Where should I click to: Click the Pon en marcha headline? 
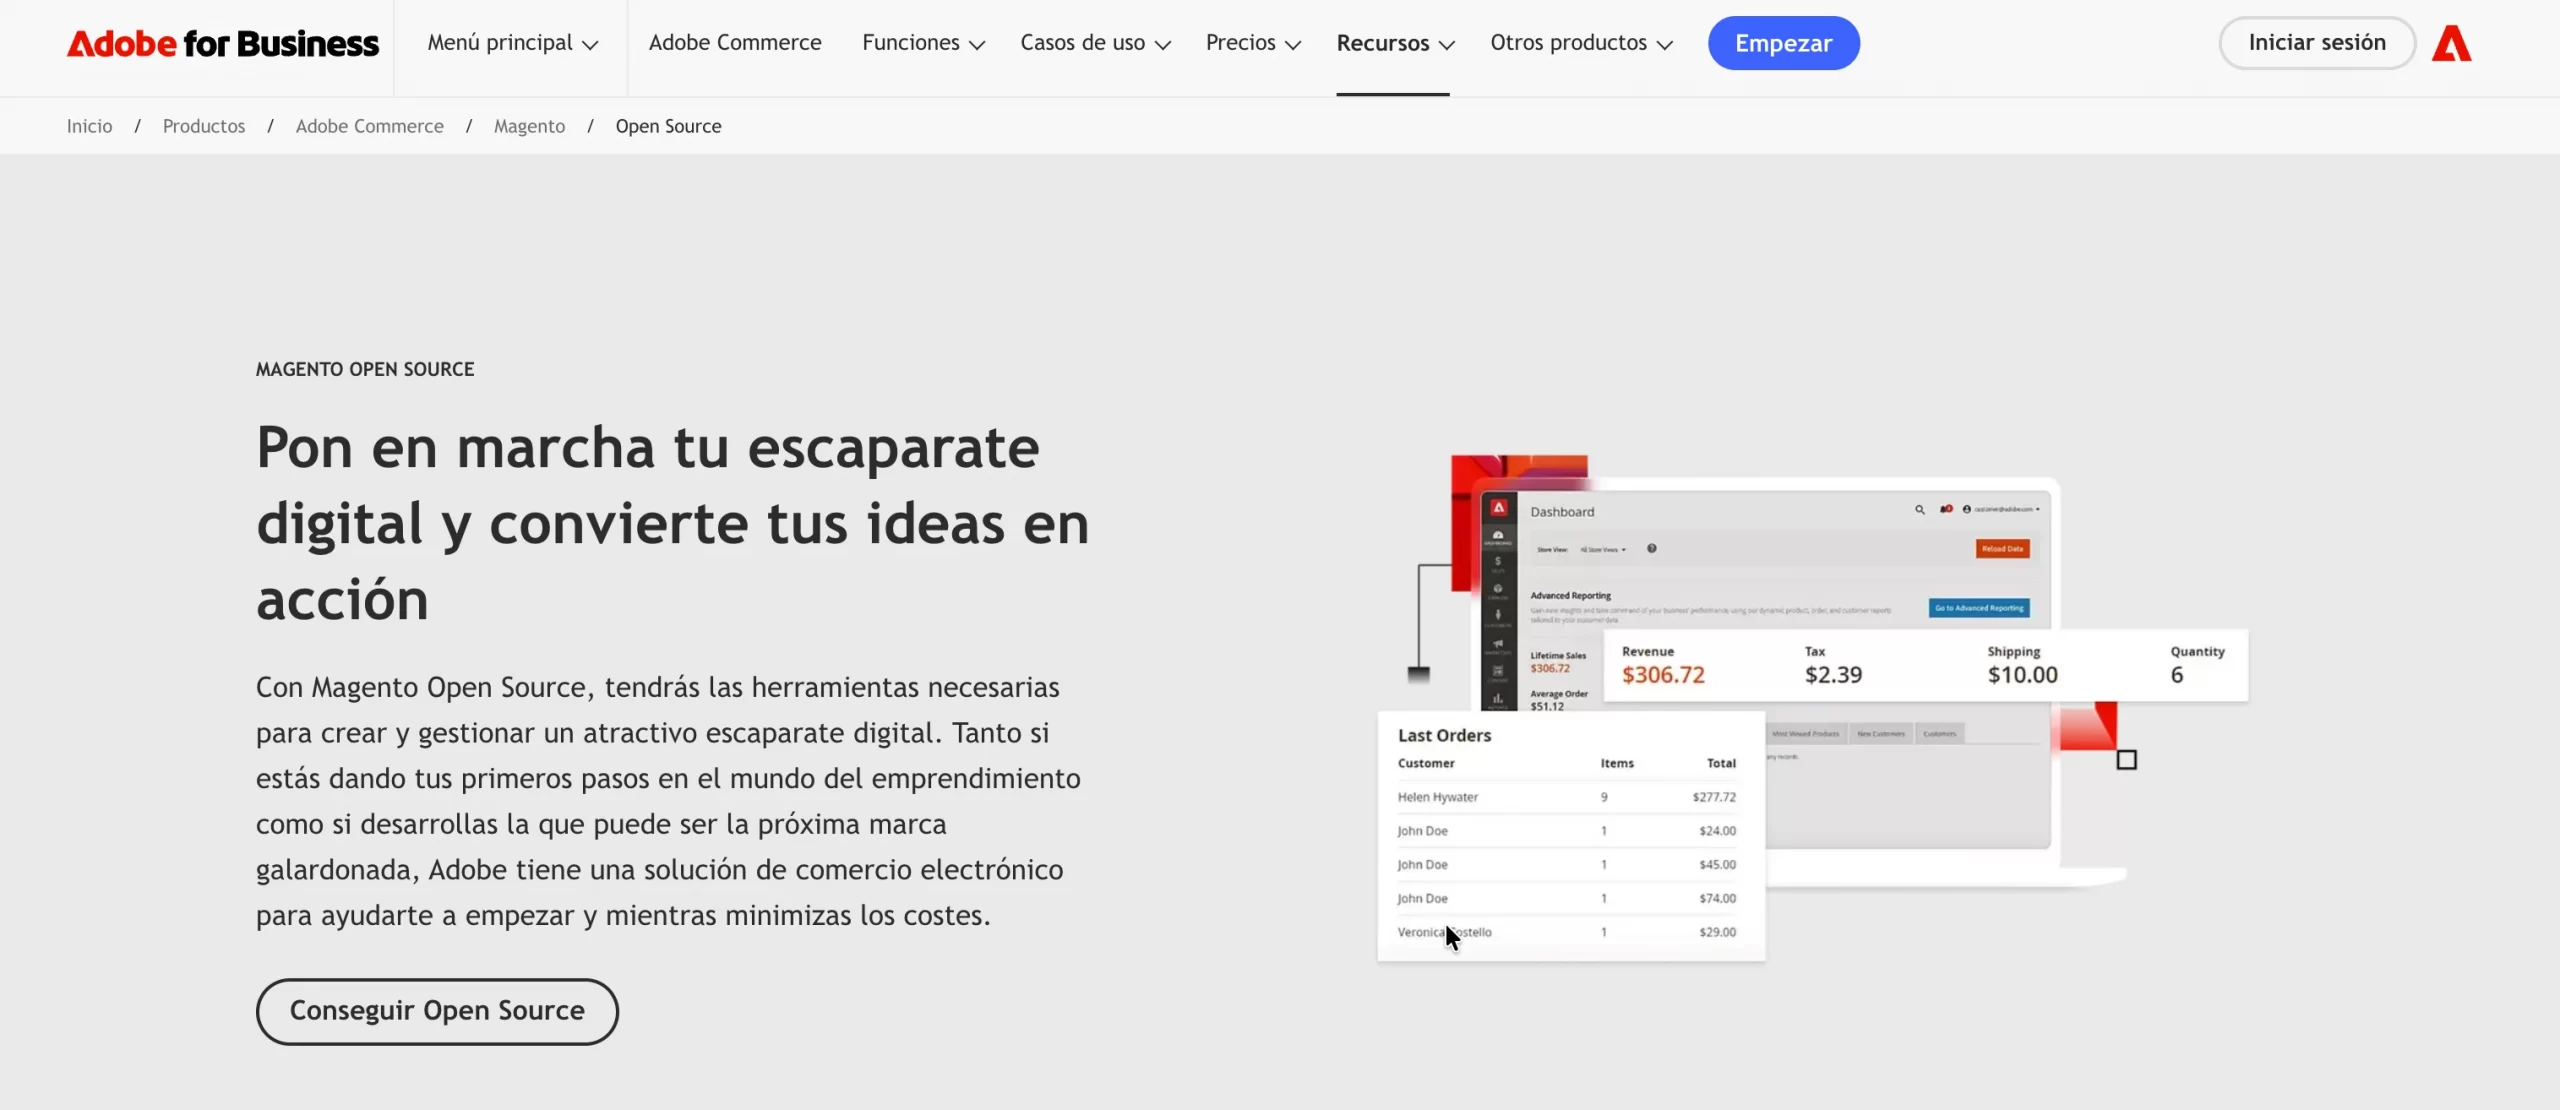click(x=672, y=523)
